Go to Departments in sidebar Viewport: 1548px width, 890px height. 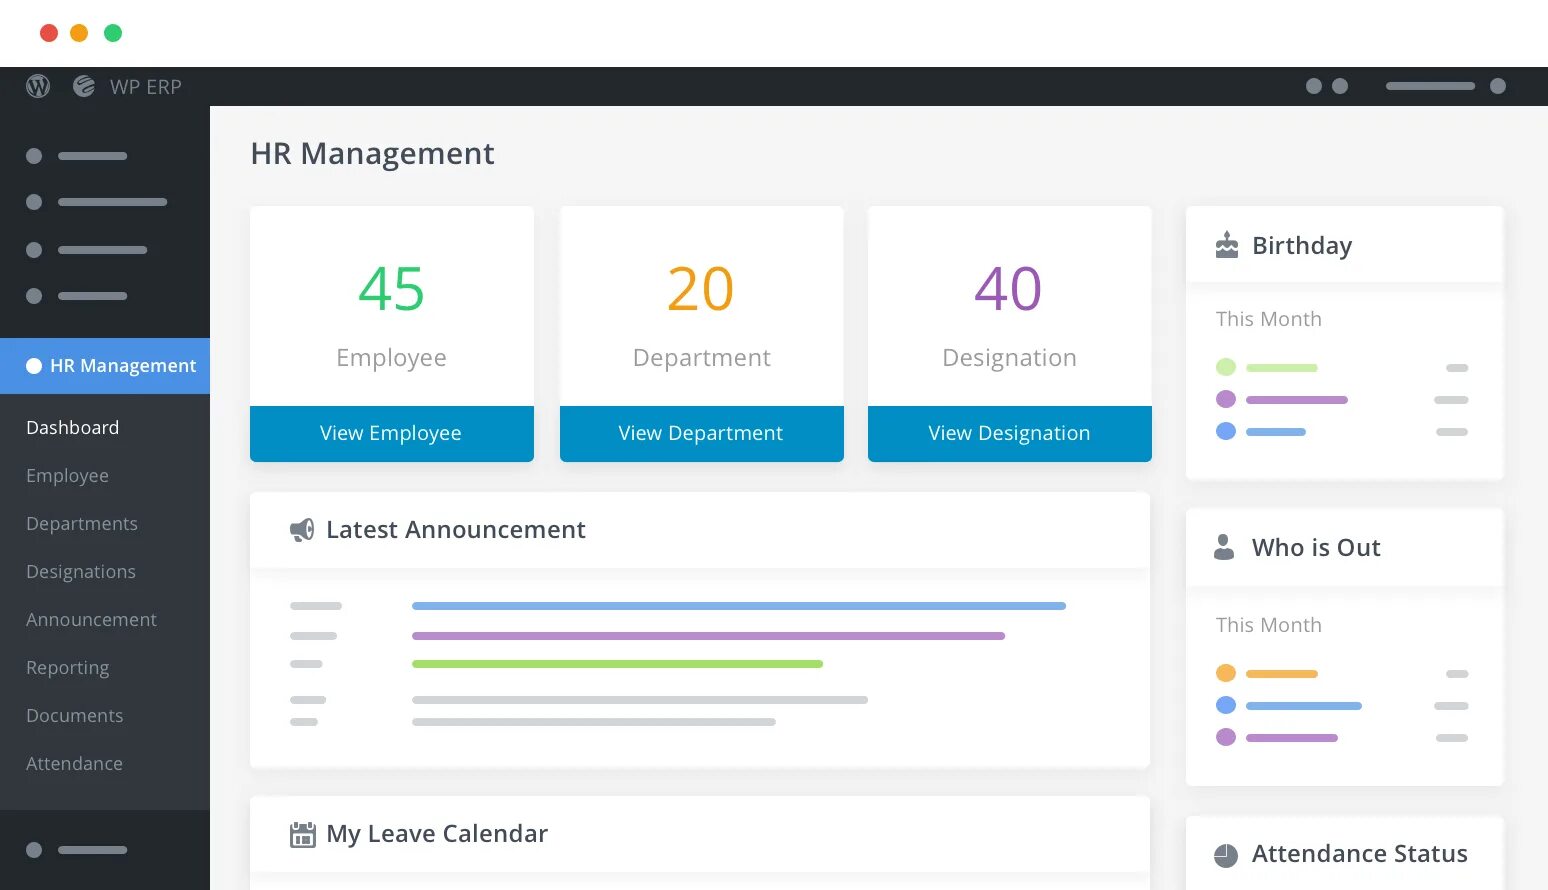(x=82, y=524)
